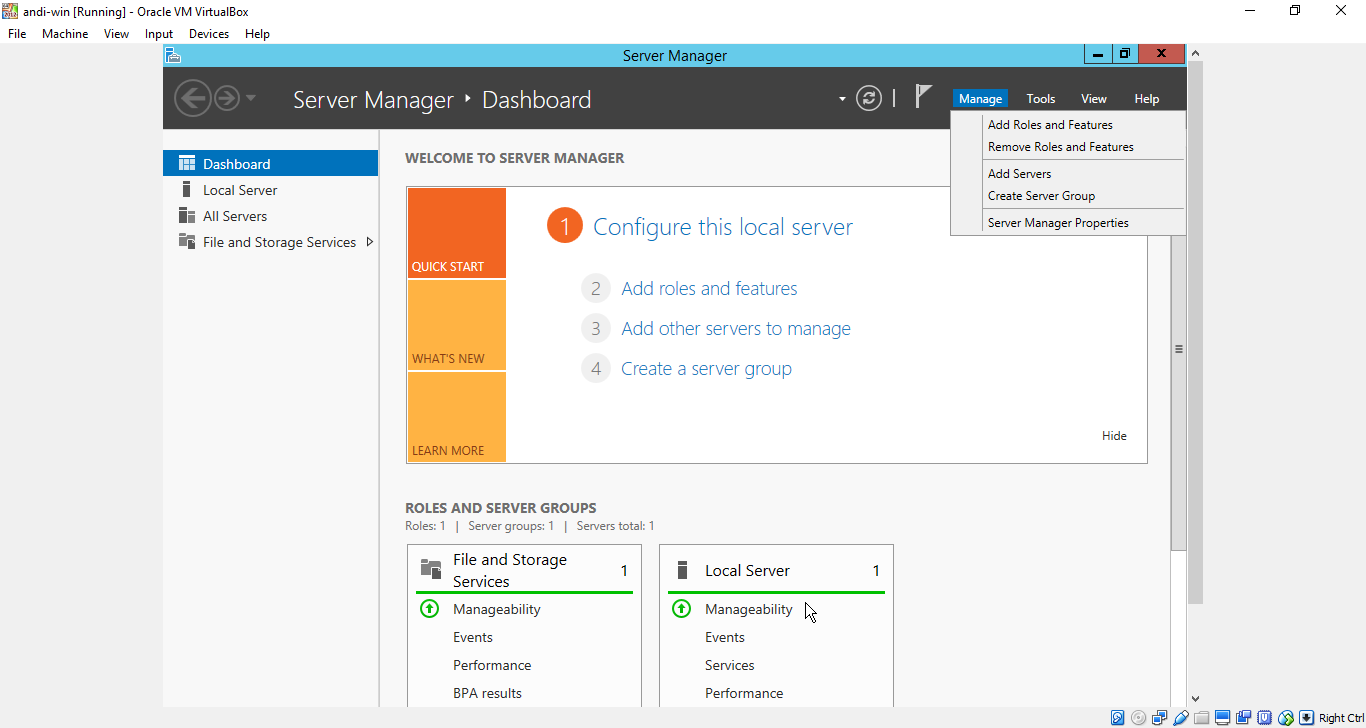Viewport: 1366px width, 728px height.
Task: Click the 'Add other servers to manage' link
Action: 736,329
